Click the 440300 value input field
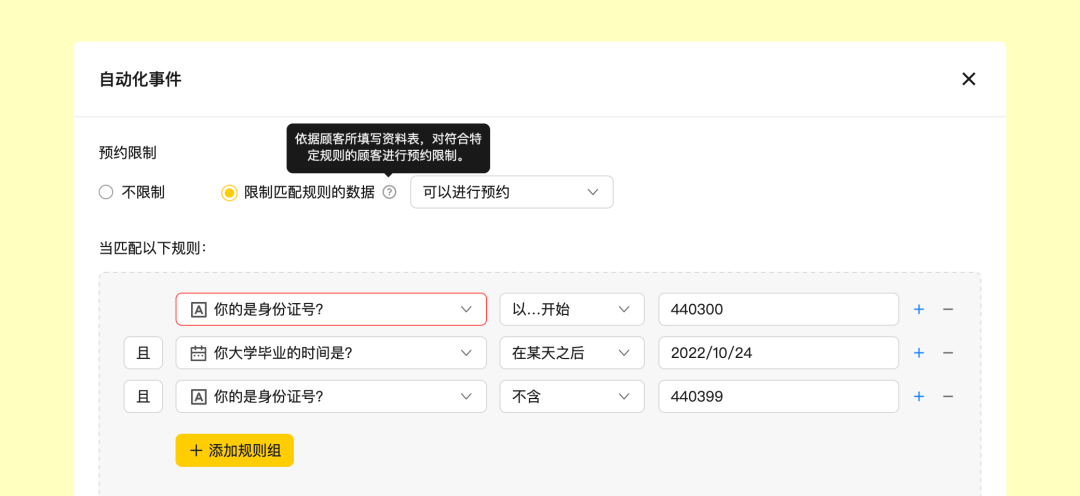 click(778, 309)
